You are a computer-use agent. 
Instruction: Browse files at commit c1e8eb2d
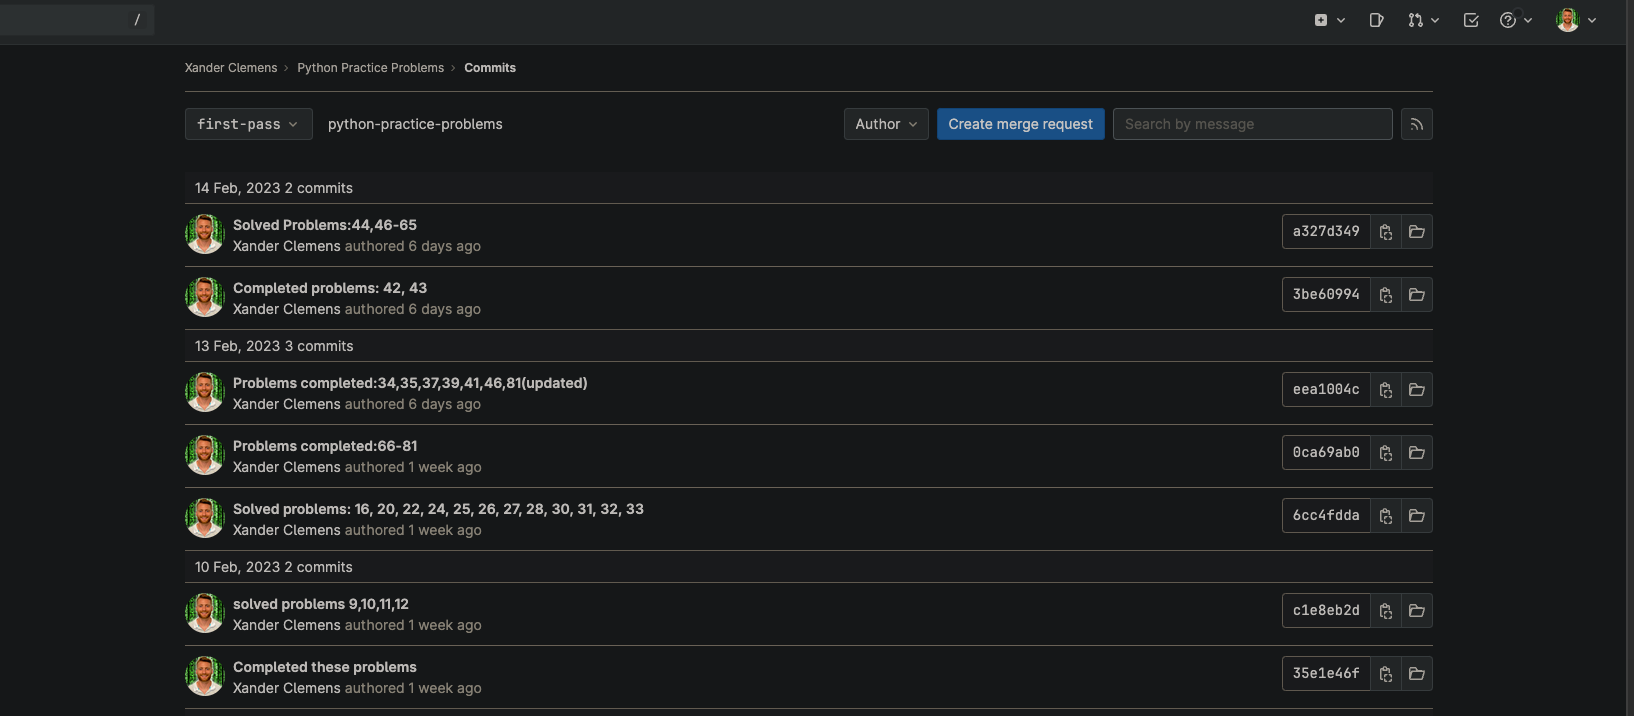tap(1417, 611)
